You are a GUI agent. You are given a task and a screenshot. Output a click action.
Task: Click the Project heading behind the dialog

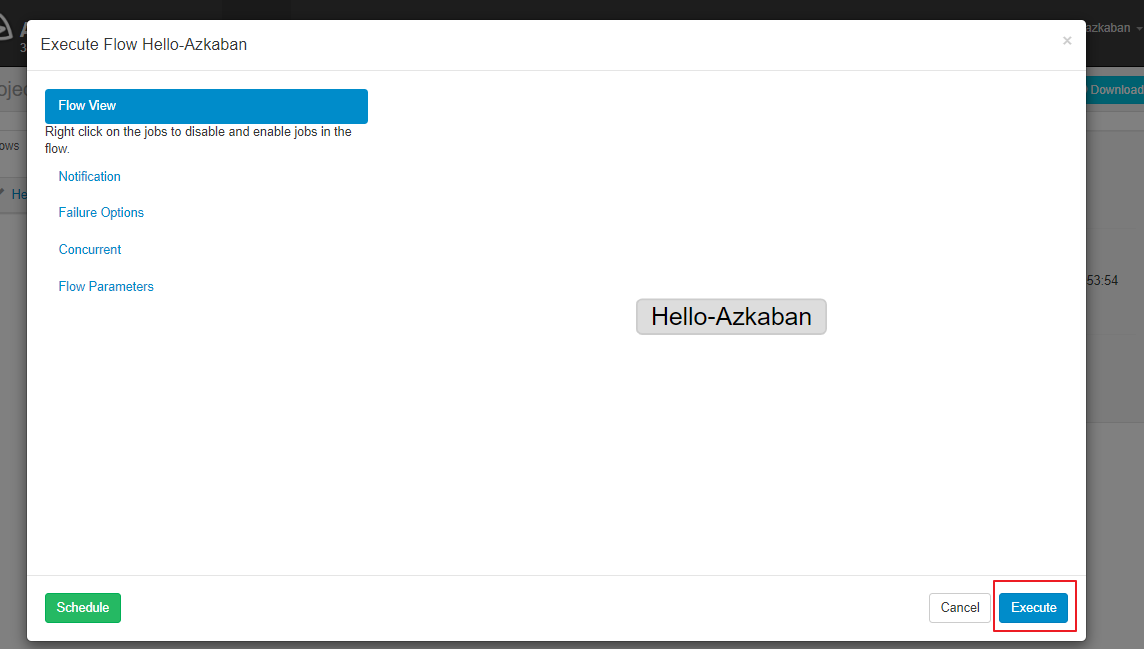tap(12, 88)
